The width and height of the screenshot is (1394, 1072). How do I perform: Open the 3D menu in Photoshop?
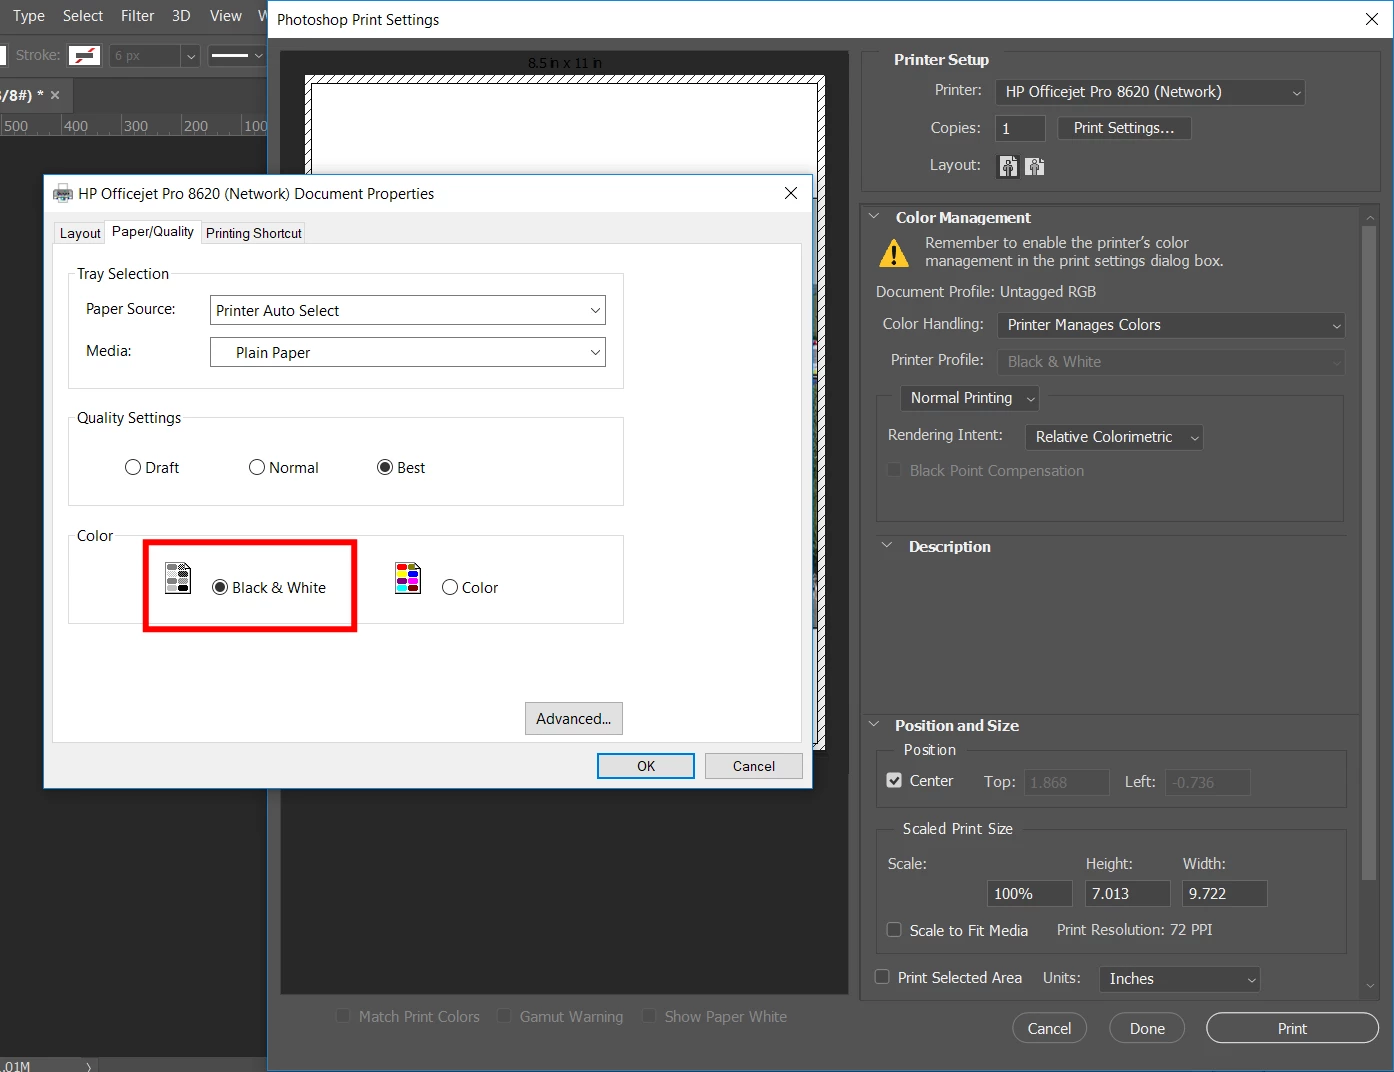[181, 16]
